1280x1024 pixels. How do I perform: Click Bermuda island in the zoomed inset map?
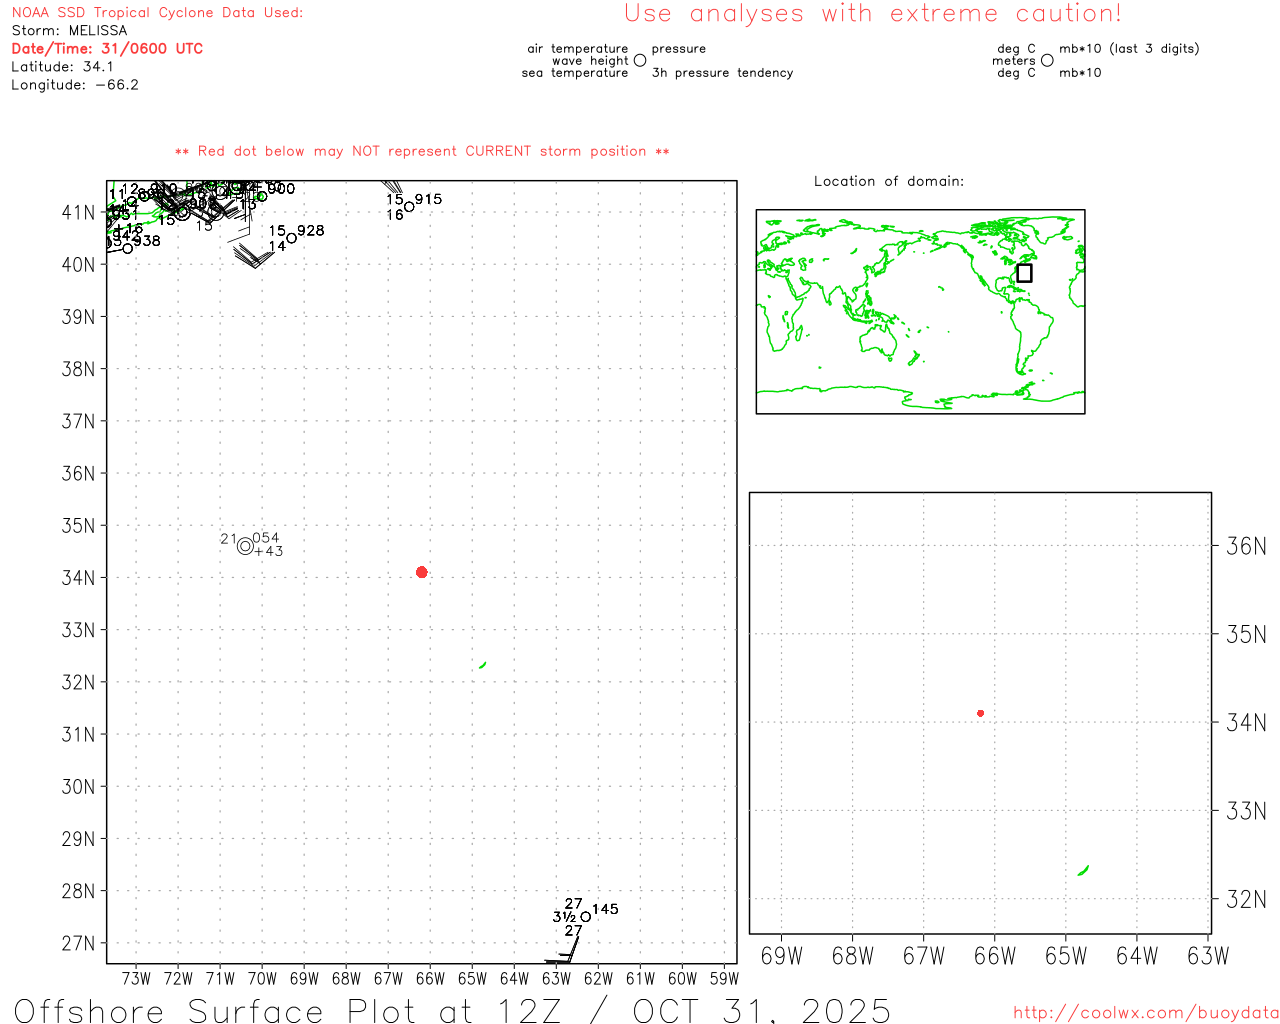1083,871
